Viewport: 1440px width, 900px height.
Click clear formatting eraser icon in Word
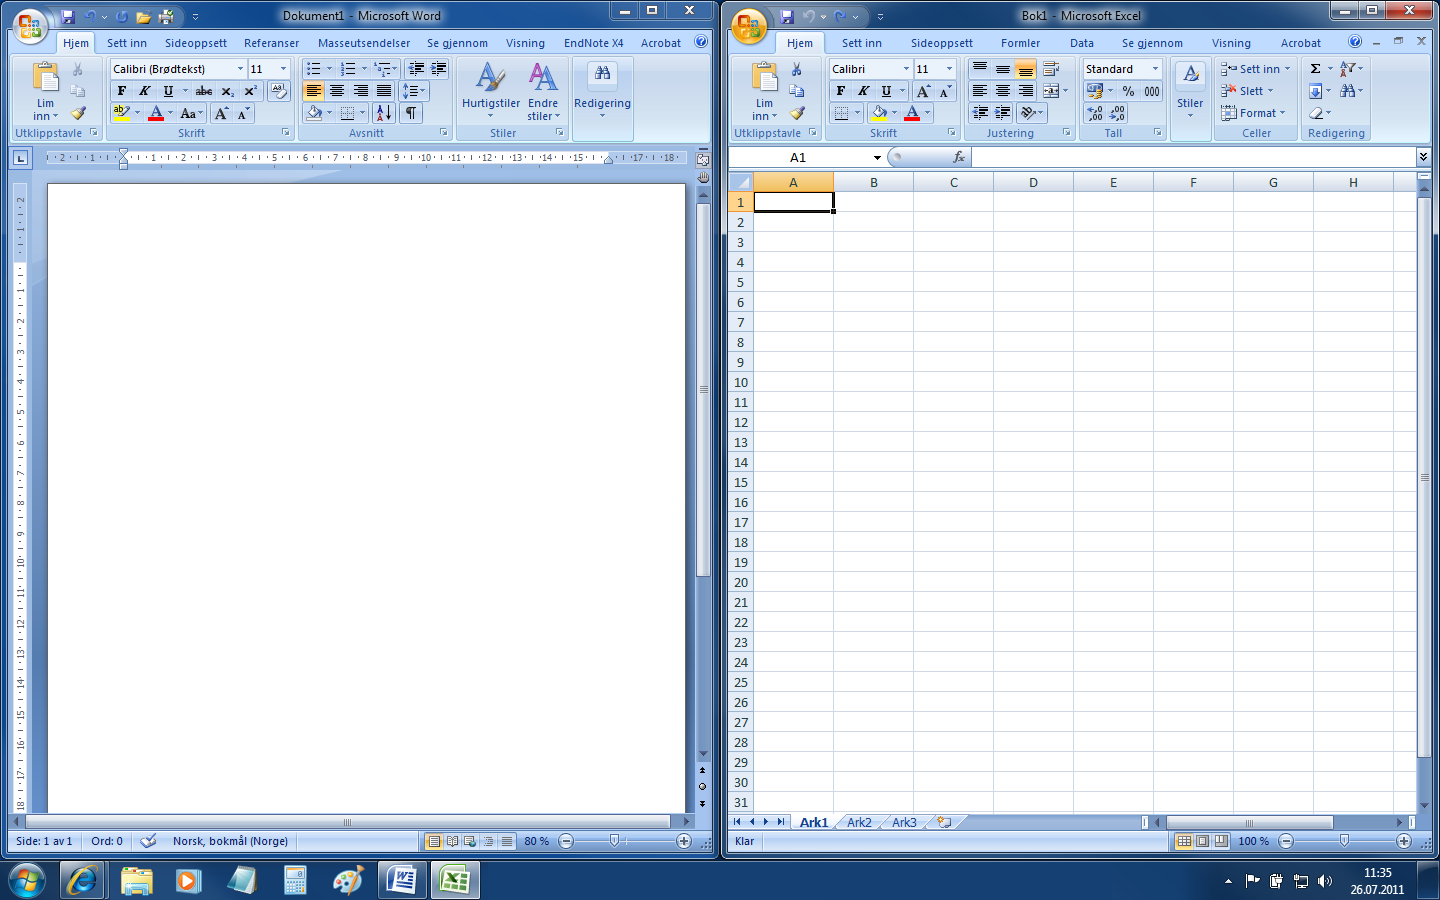[279, 91]
